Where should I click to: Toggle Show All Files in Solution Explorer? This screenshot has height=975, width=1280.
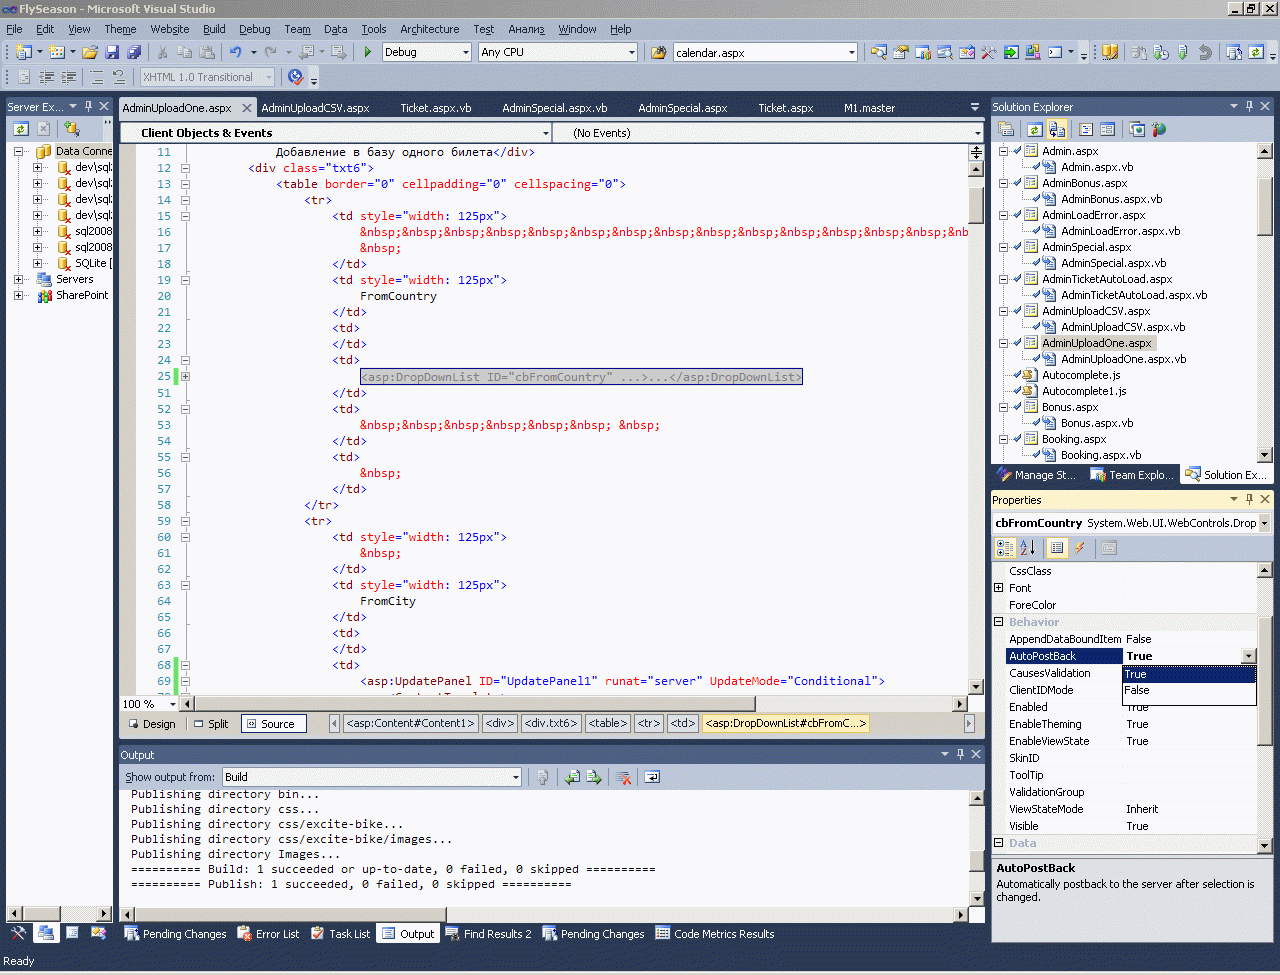pos(1056,130)
